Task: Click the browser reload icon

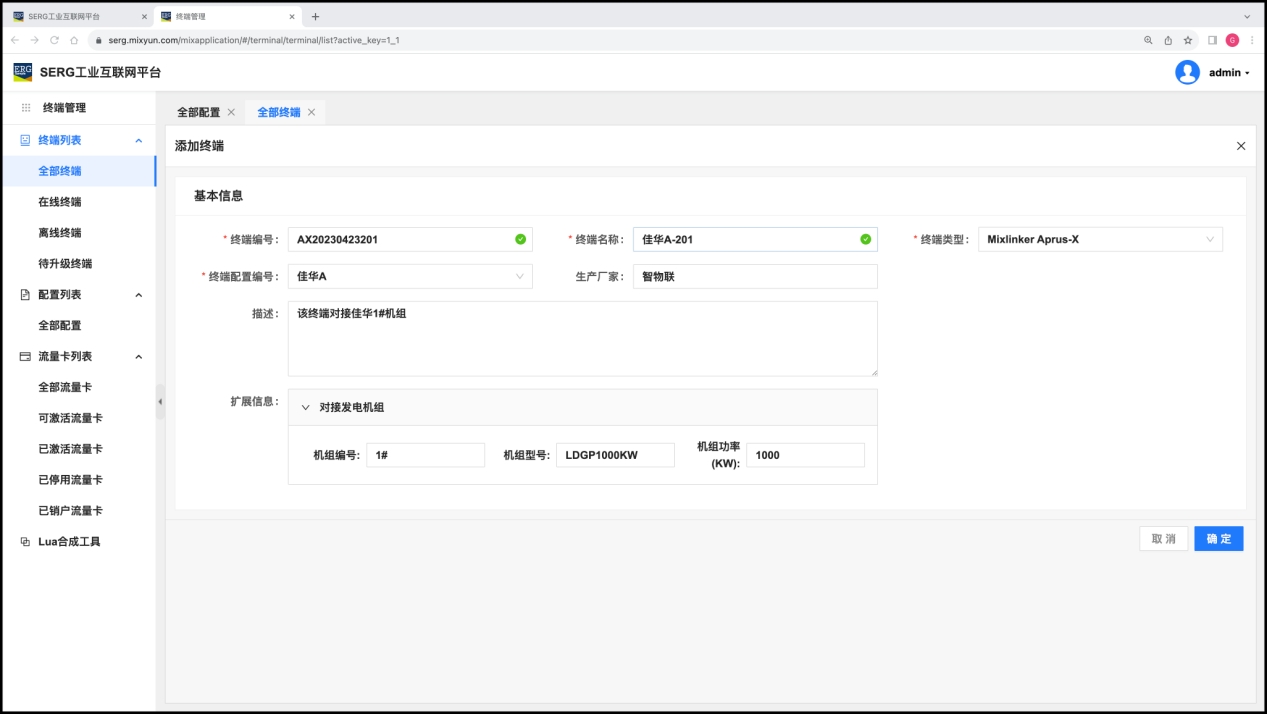Action: (54, 40)
